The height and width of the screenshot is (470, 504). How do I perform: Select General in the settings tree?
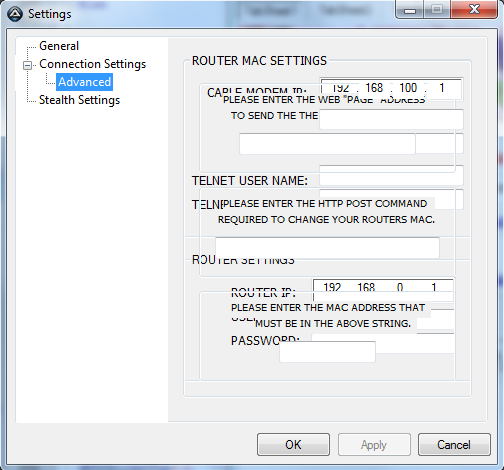[59, 46]
